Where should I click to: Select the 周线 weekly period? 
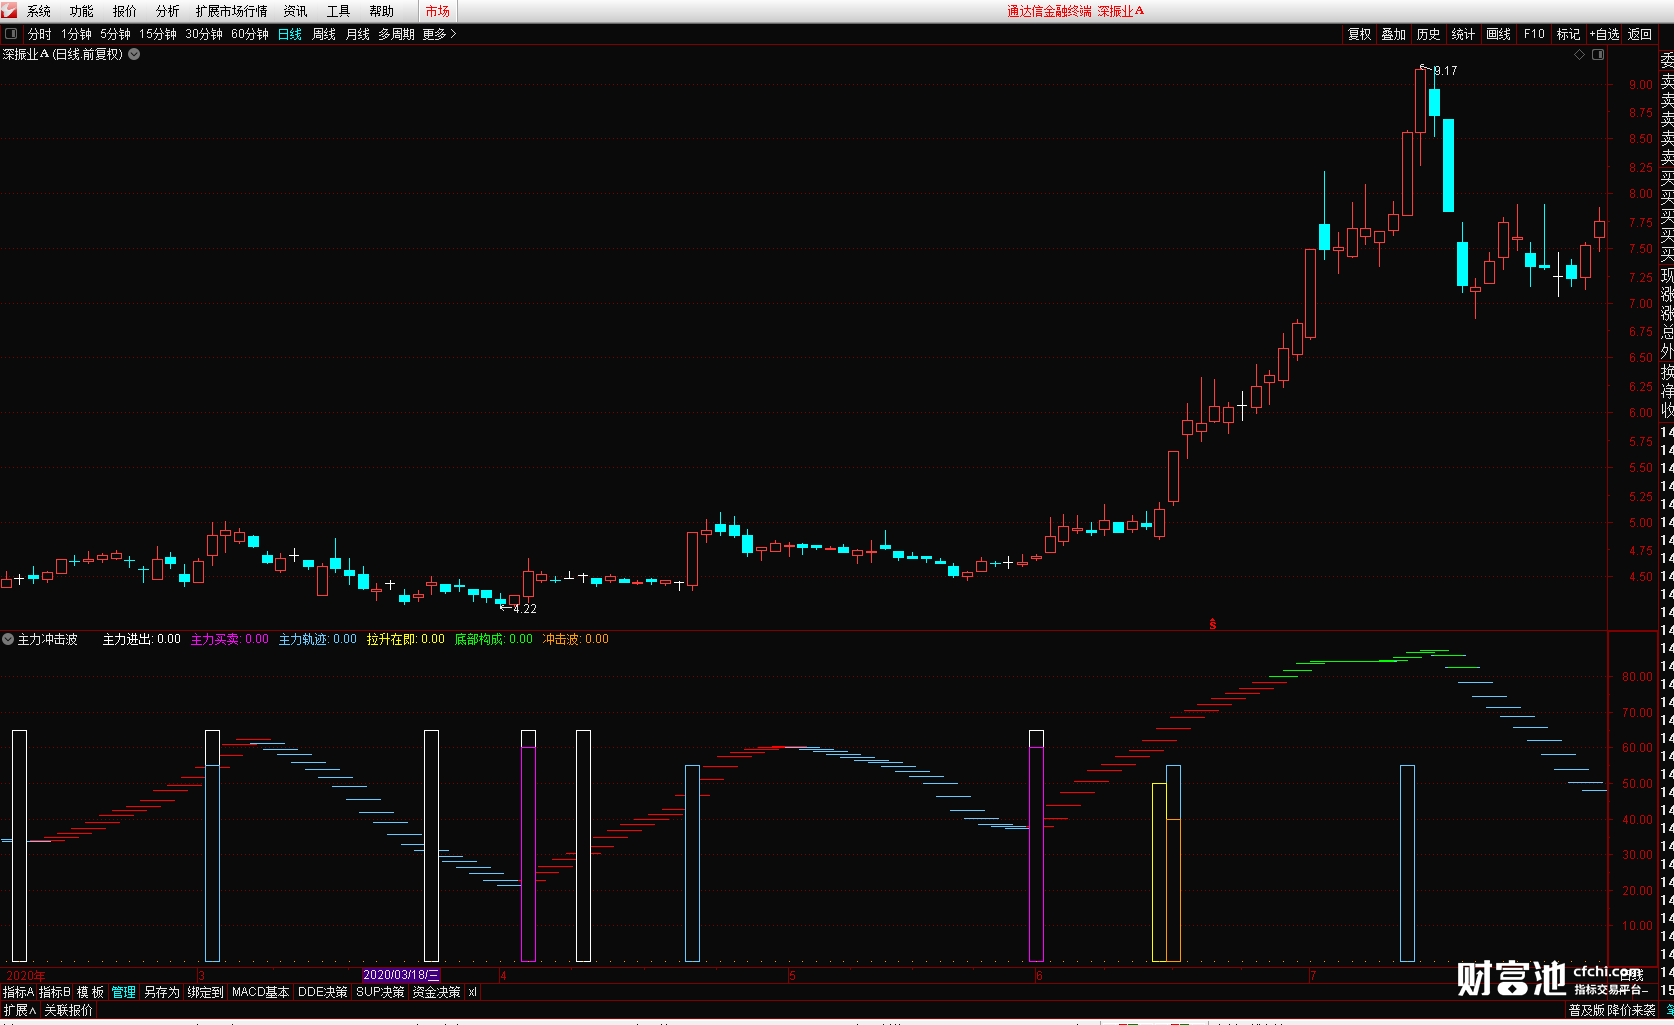pyautogui.click(x=324, y=34)
